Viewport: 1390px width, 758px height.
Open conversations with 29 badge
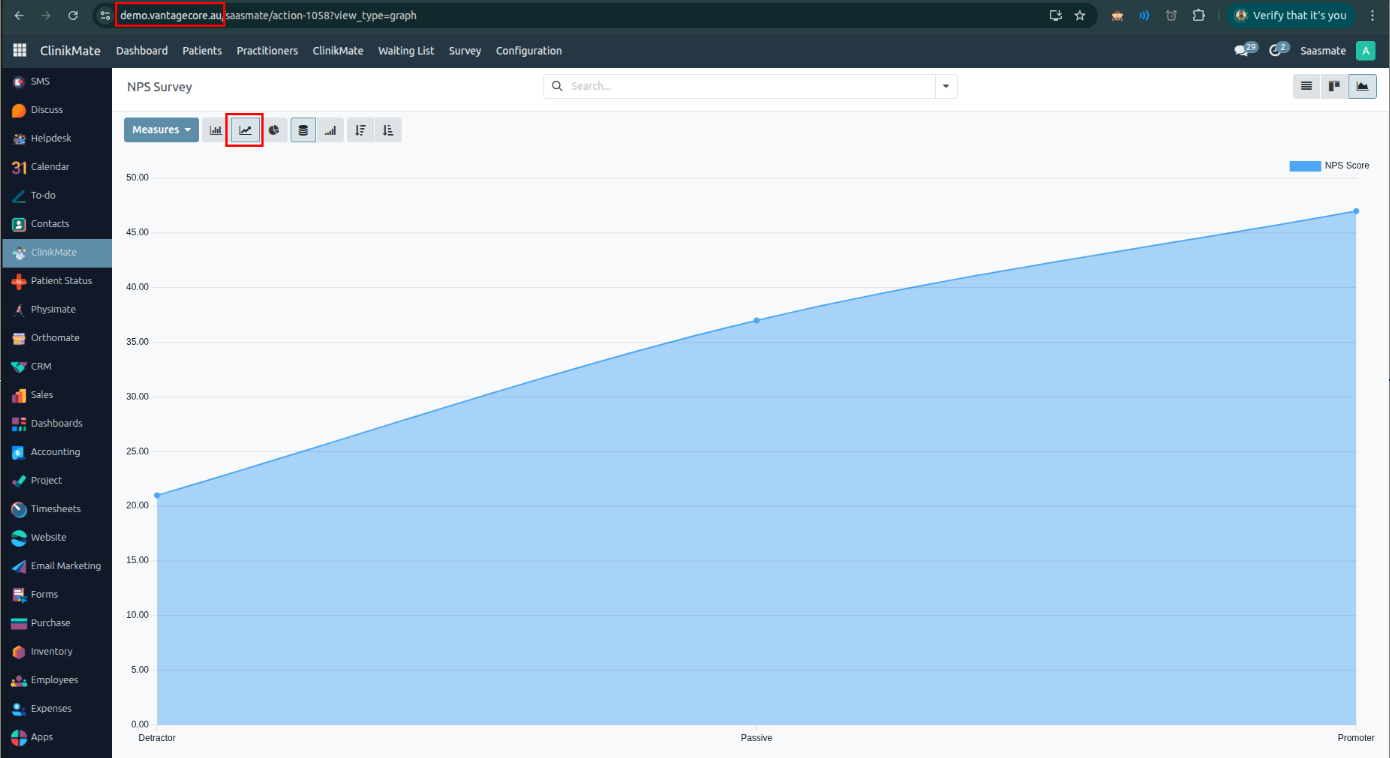click(x=1243, y=51)
